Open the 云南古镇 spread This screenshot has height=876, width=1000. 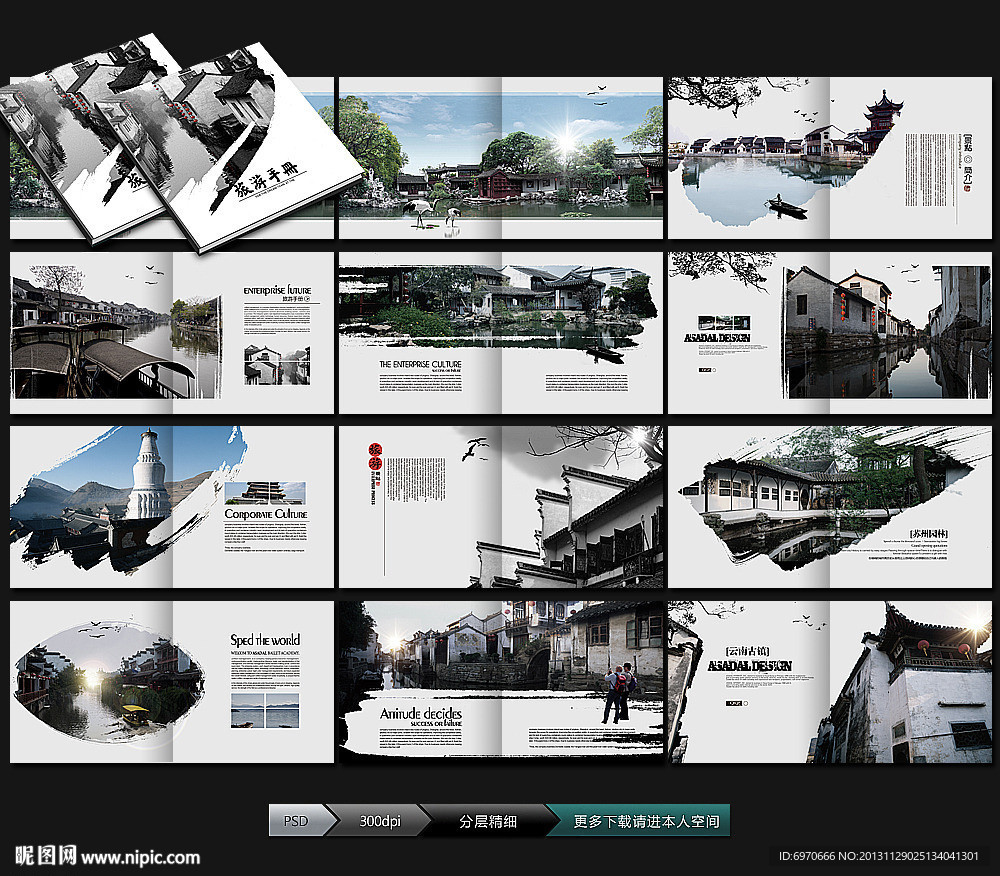(x=830, y=682)
